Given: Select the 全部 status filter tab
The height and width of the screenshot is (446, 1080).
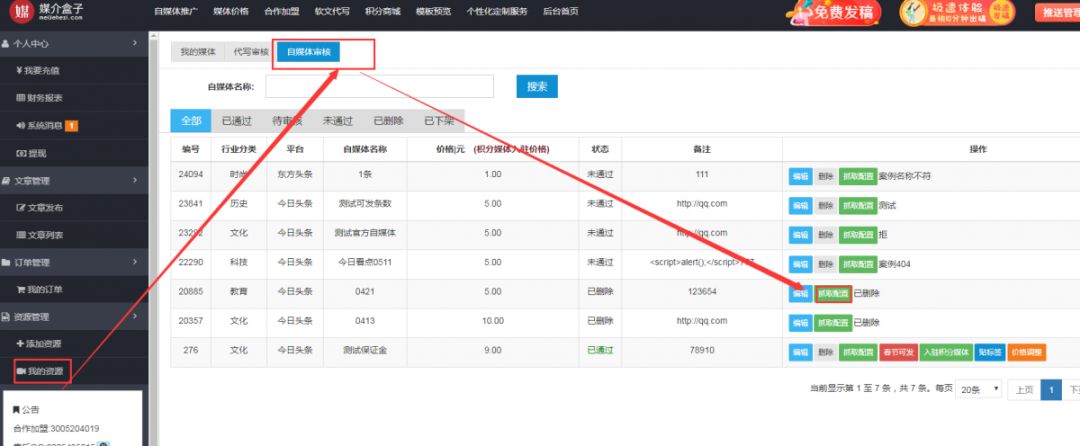Looking at the screenshot, I should pyautogui.click(x=191, y=120).
